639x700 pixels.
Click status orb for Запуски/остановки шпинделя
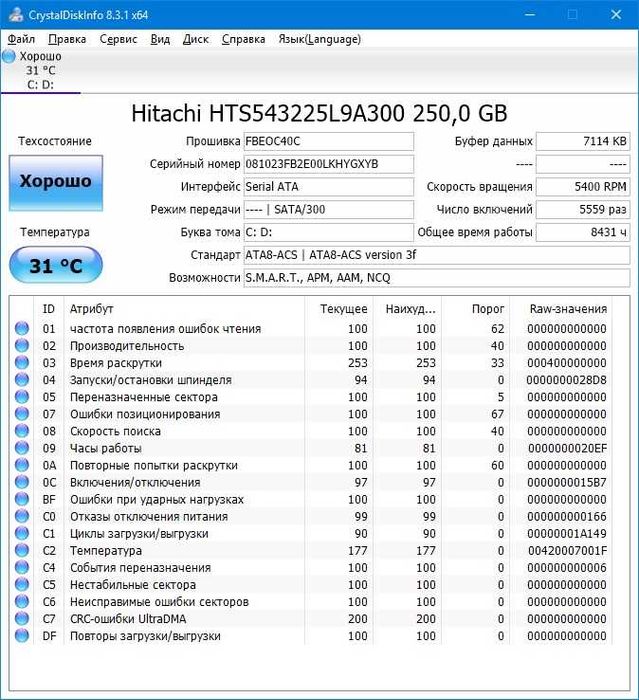(x=21, y=379)
